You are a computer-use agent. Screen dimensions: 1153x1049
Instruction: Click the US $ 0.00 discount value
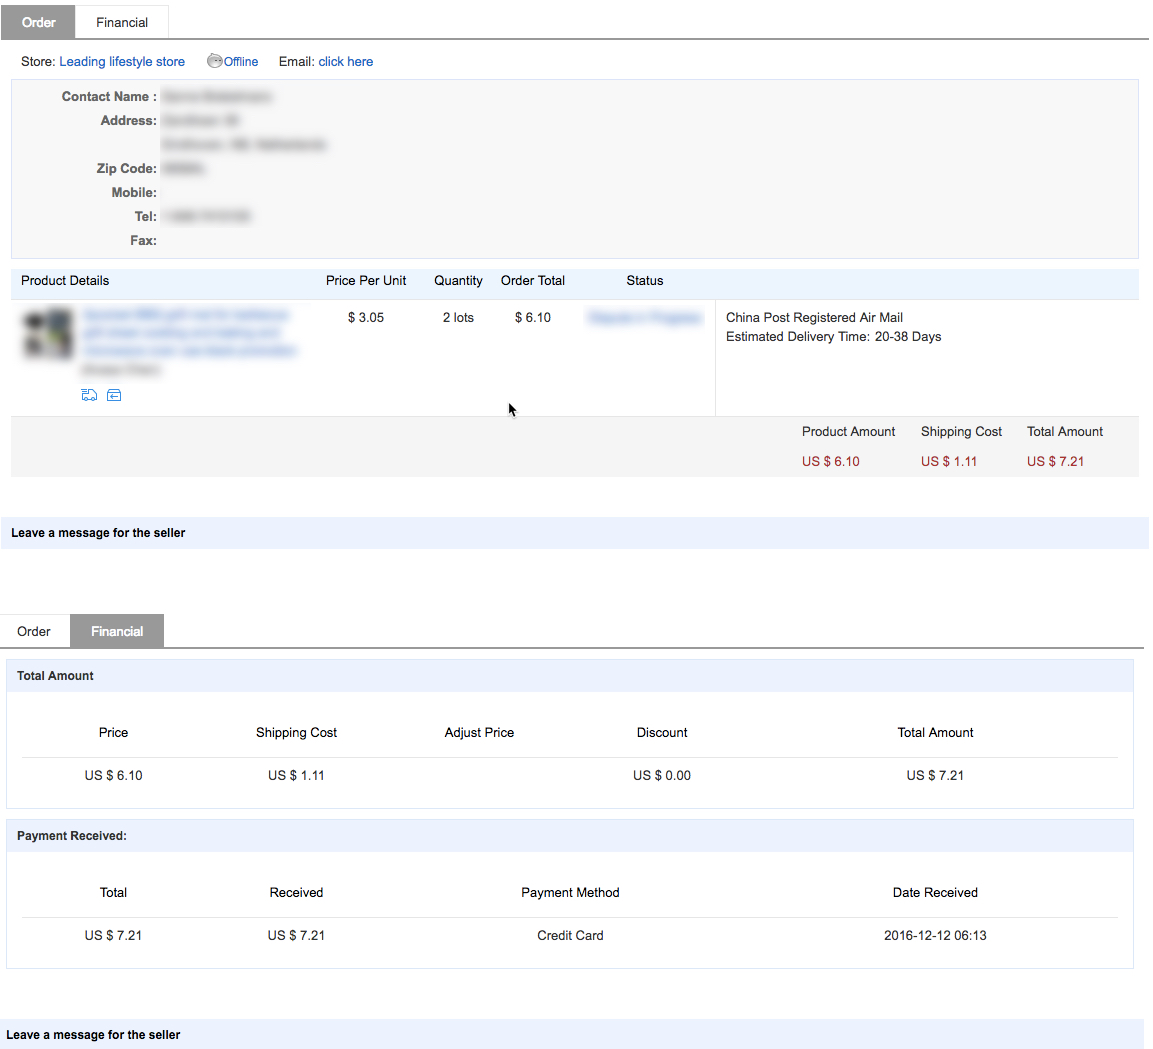pos(661,775)
